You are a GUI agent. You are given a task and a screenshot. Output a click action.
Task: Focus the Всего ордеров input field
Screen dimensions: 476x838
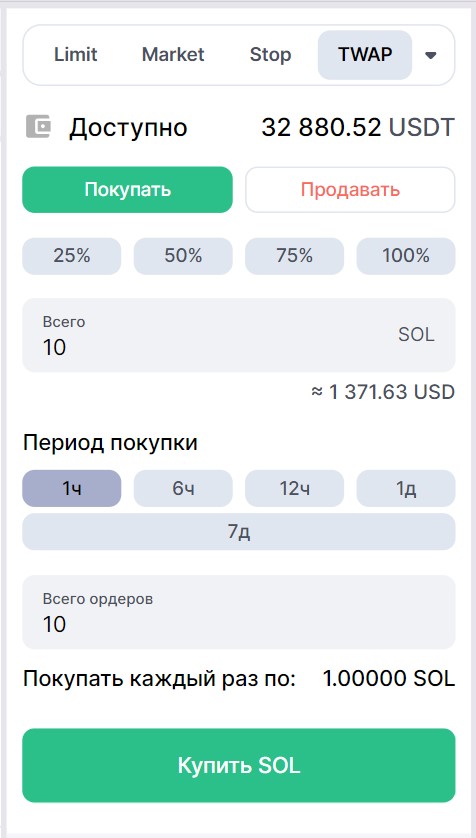coord(239,612)
